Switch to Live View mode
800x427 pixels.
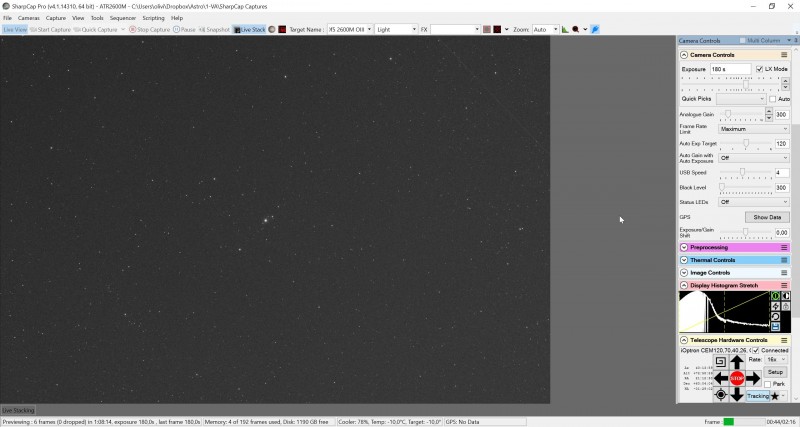pos(15,30)
